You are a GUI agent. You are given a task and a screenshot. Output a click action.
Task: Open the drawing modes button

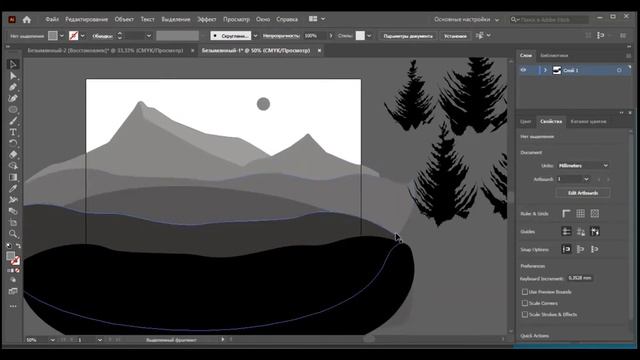pos(13,280)
